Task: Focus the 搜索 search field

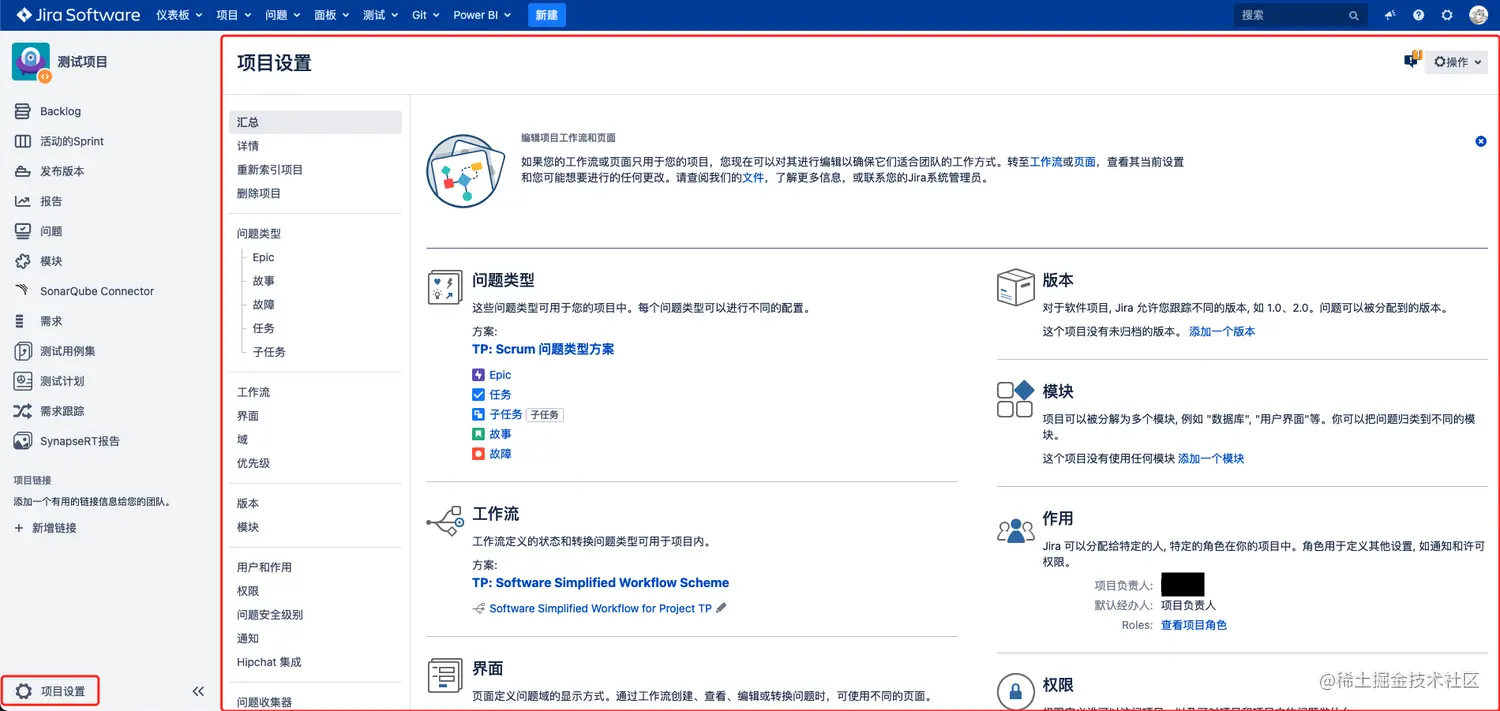Action: (x=1300, y=15)
